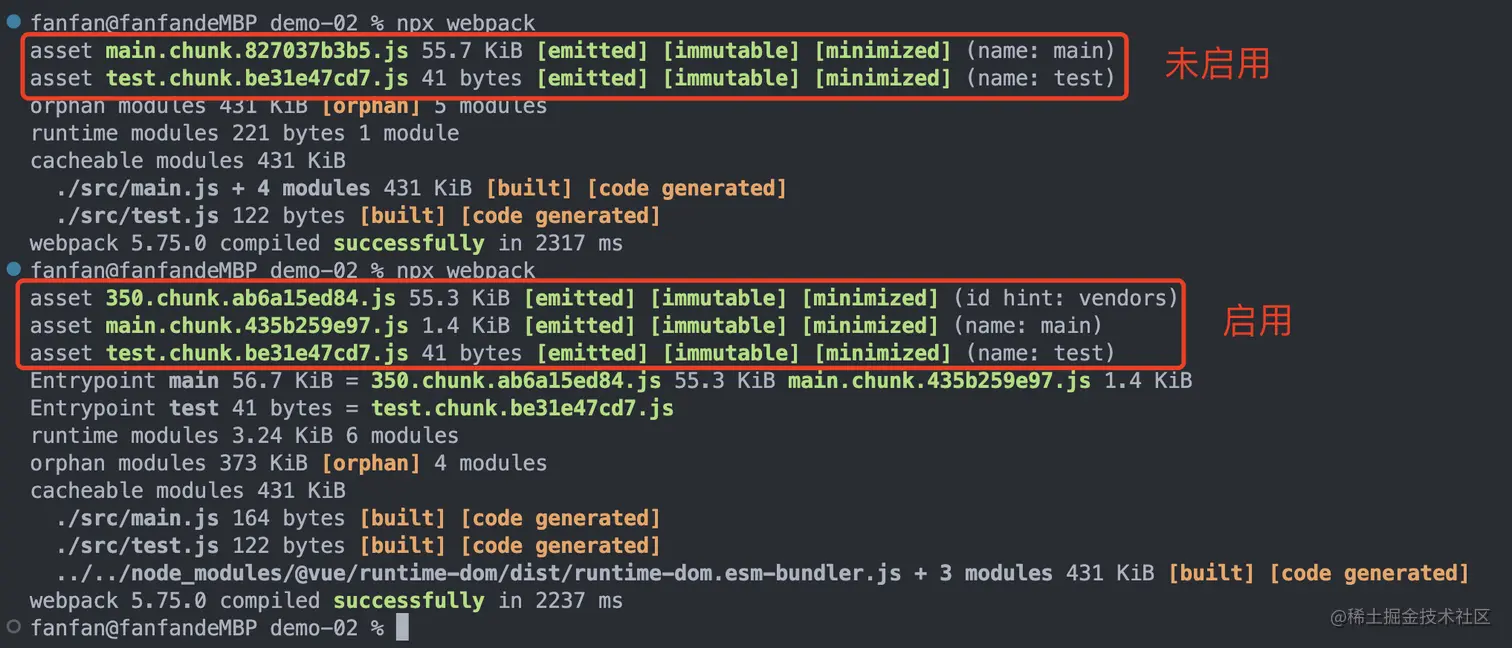
Task: Click the blue dot beside second npx webpack command
Action: pos(14,269)
